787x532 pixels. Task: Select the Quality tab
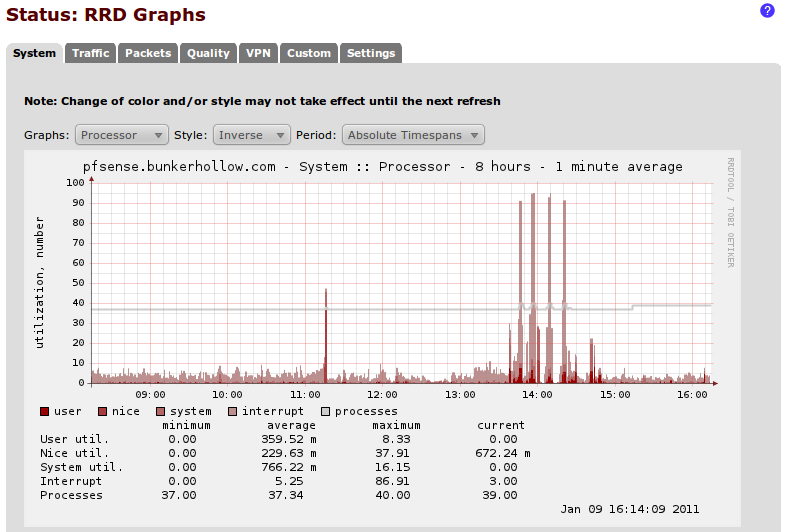208,53
